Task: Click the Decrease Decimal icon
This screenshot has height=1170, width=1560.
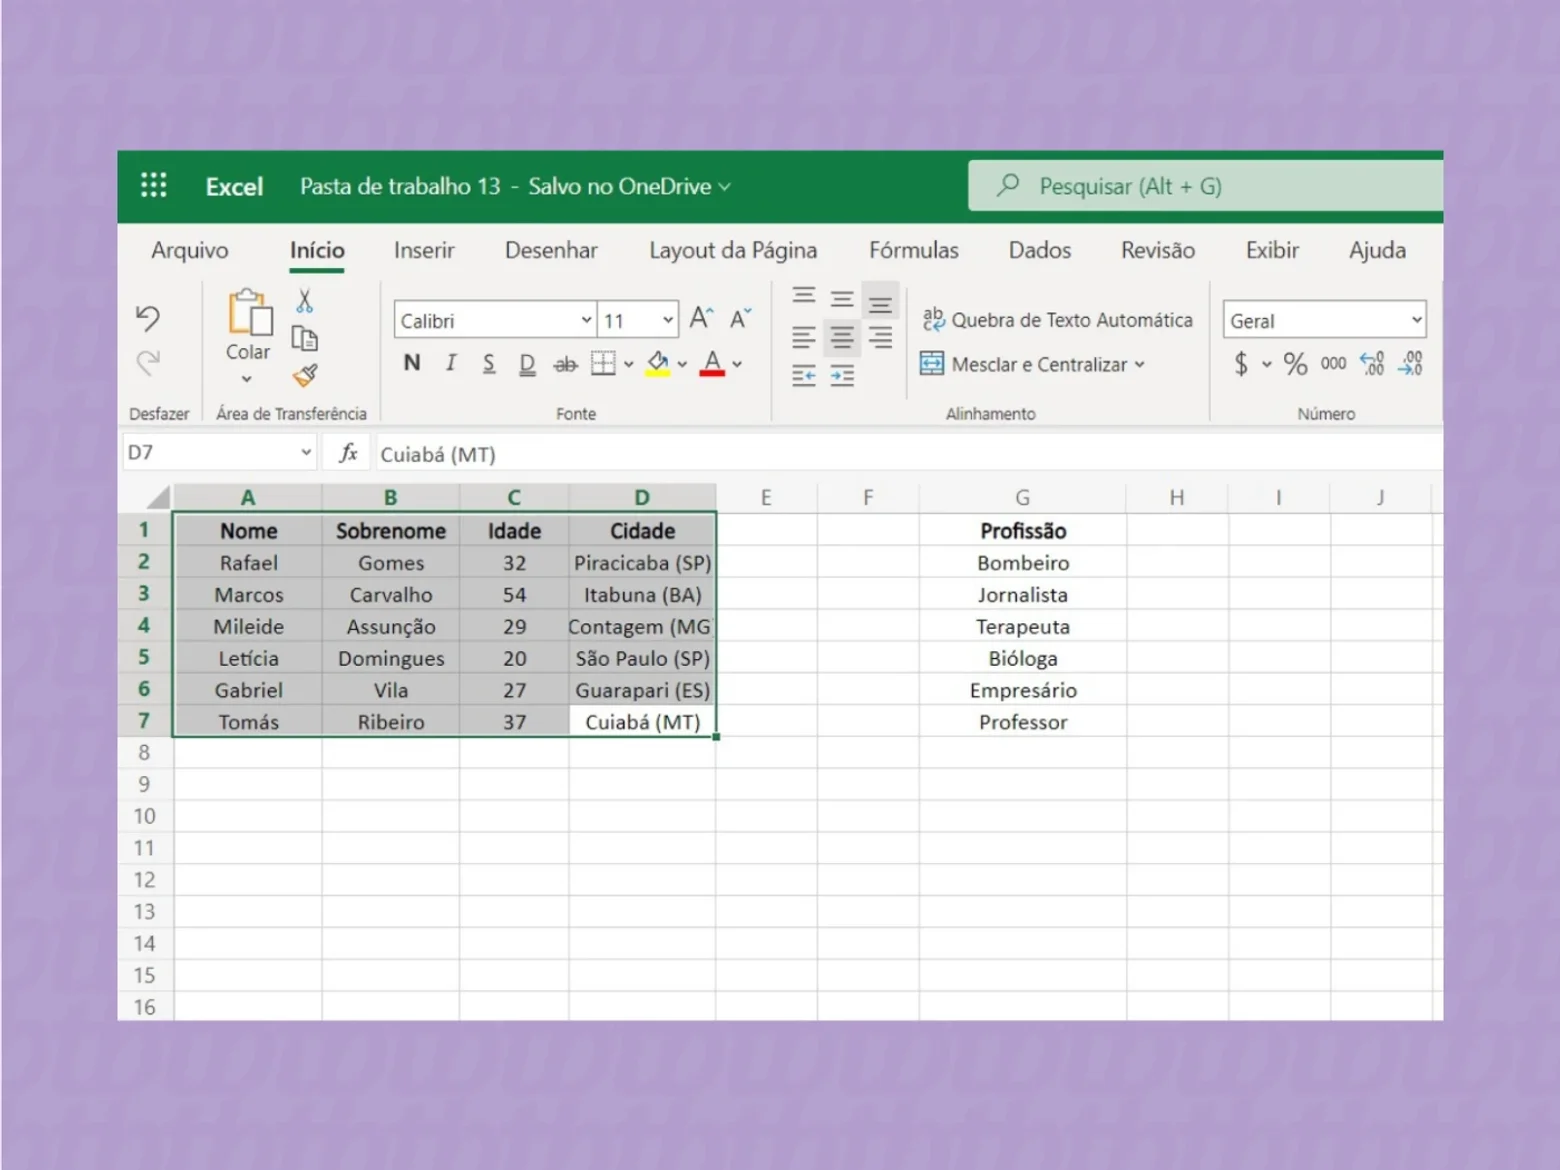Action: (x=1411, y=363)
